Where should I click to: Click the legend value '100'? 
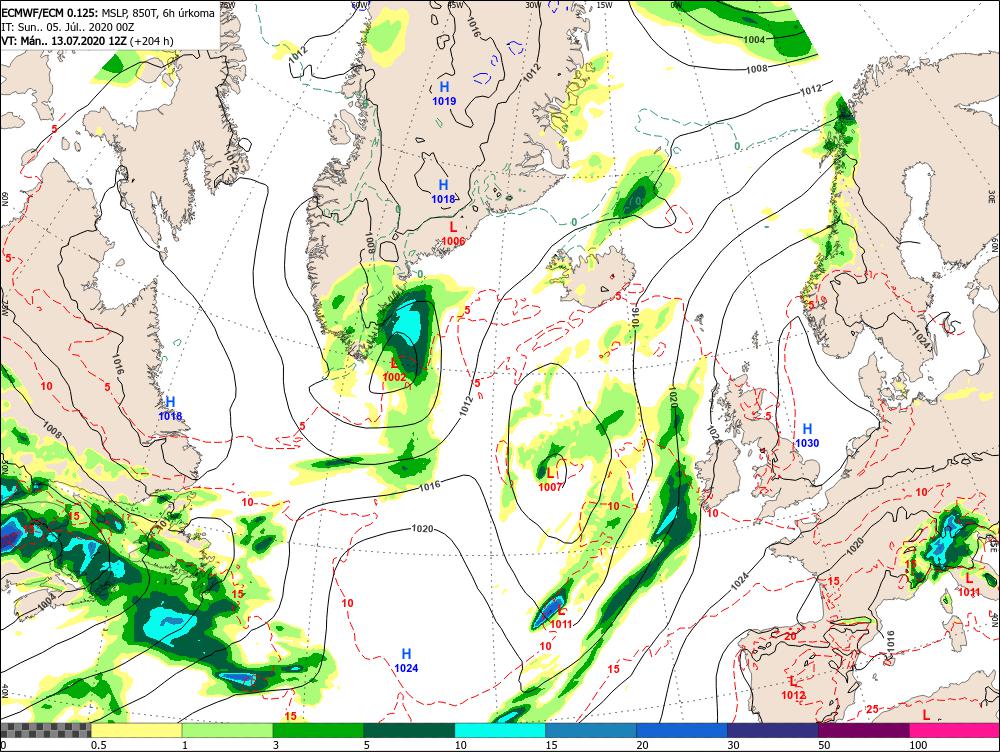[917, 745]
